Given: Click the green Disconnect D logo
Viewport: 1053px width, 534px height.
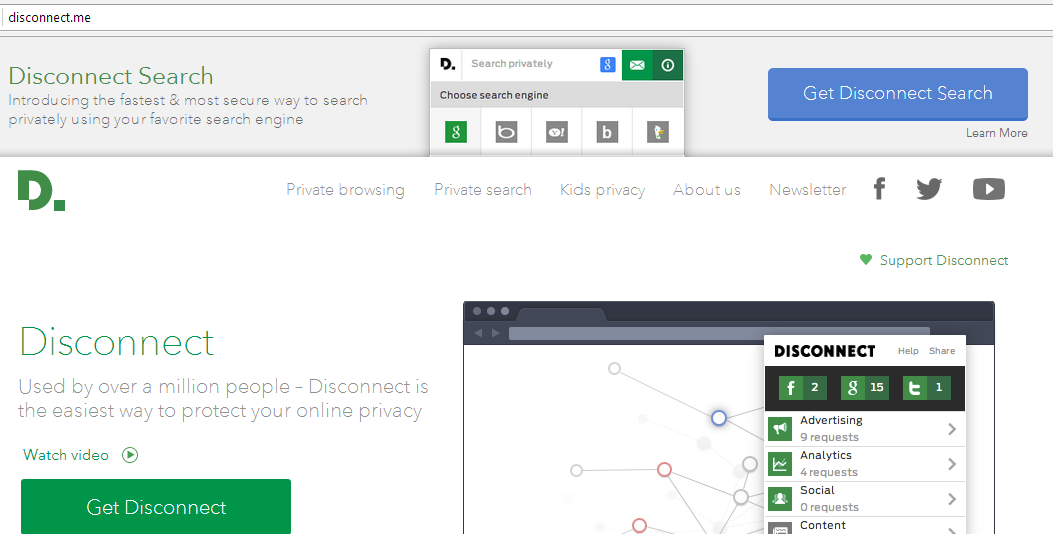Looking at the screenshot, I should click(41, 190).
